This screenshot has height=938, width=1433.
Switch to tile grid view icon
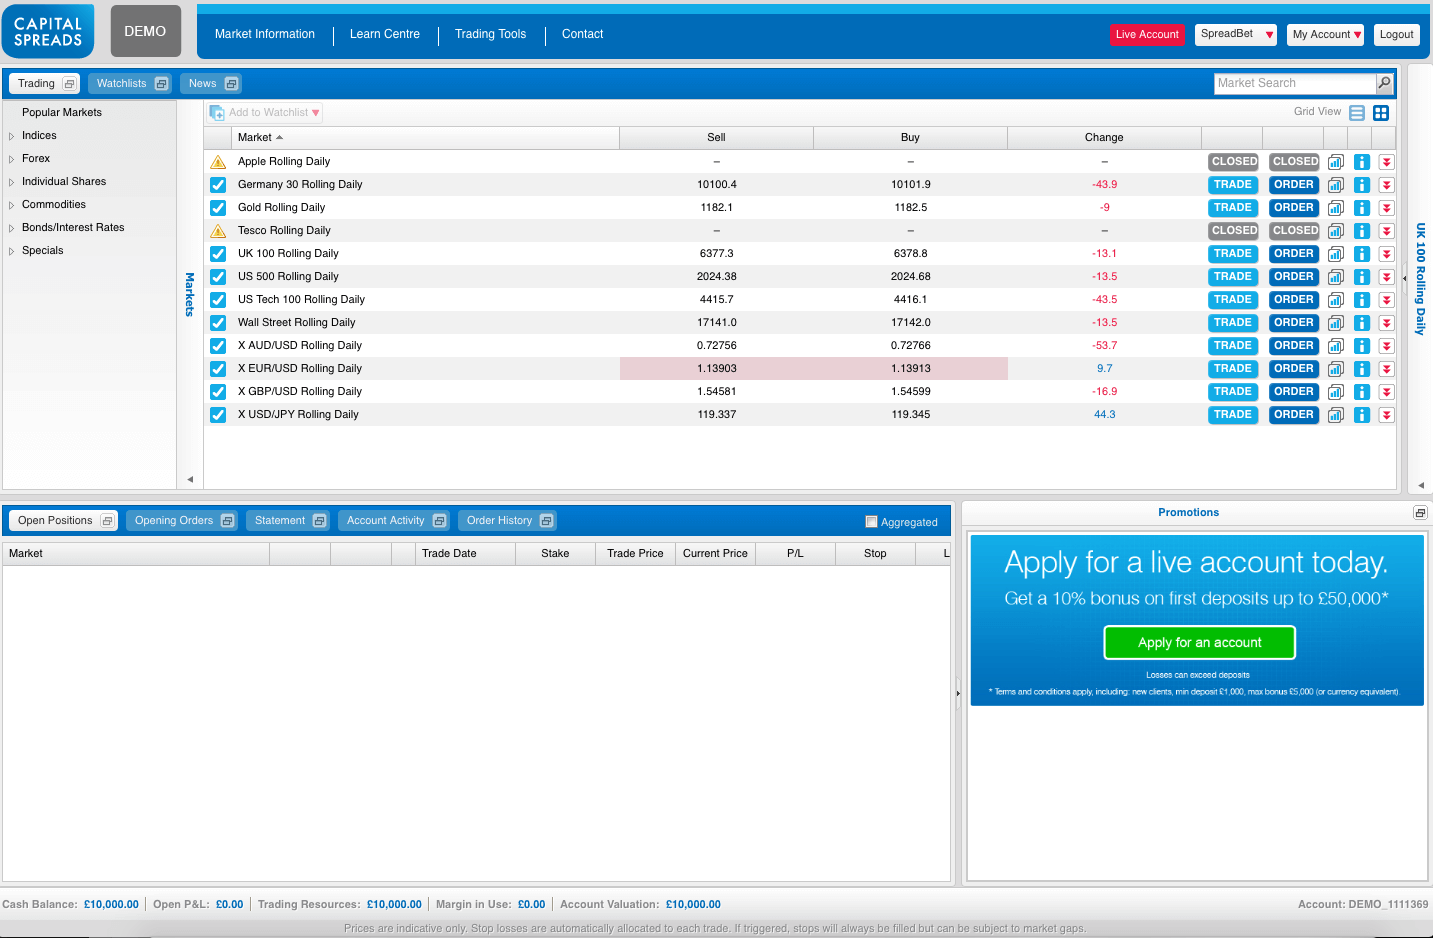[1381, 113]
